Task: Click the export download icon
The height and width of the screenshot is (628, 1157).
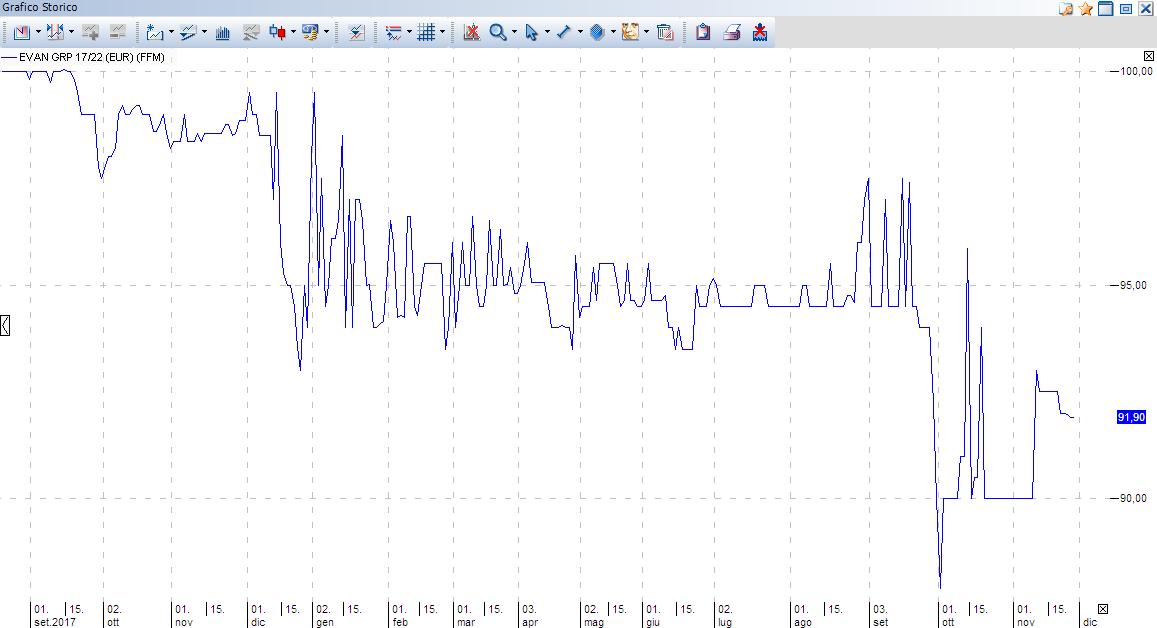Action: 760,33
